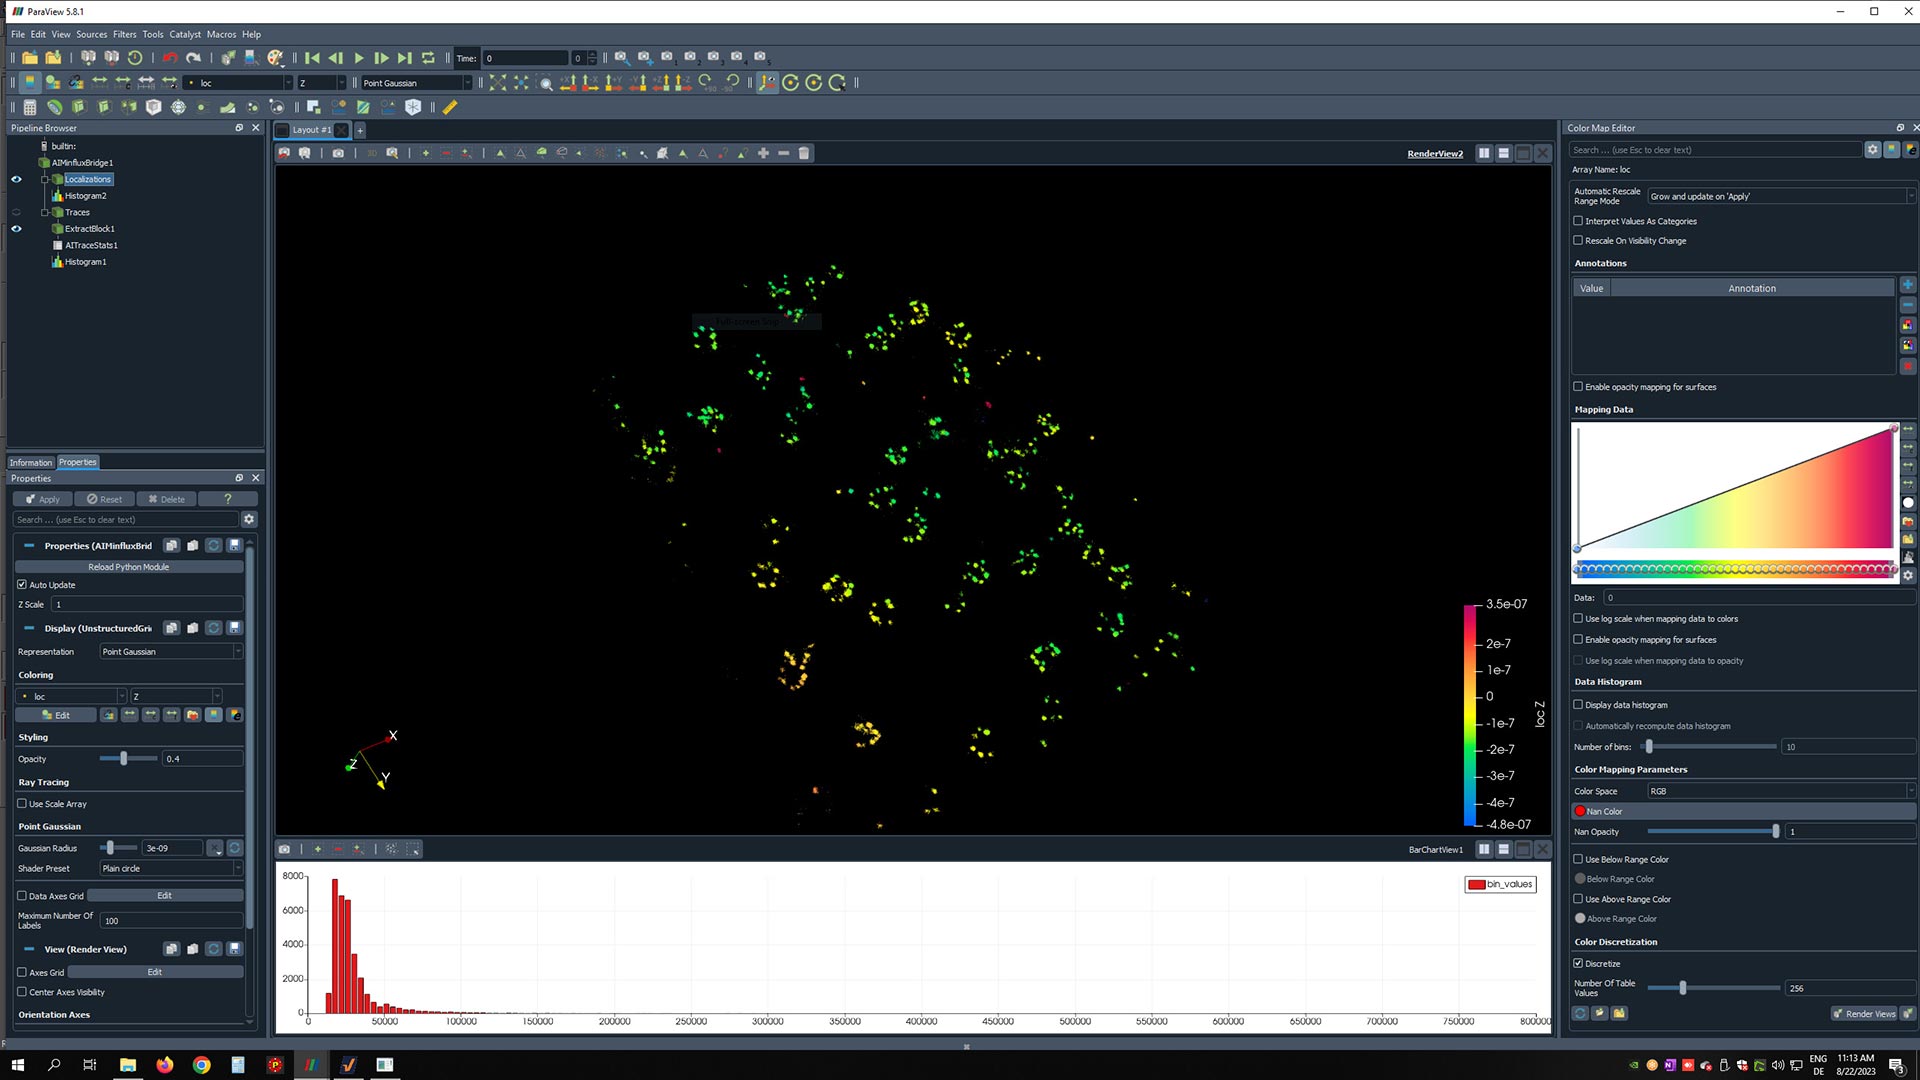Click the Edit color map icon under Coloring
The height and width of the screenshot is (1080, 1920).
(x=55, y=714)
